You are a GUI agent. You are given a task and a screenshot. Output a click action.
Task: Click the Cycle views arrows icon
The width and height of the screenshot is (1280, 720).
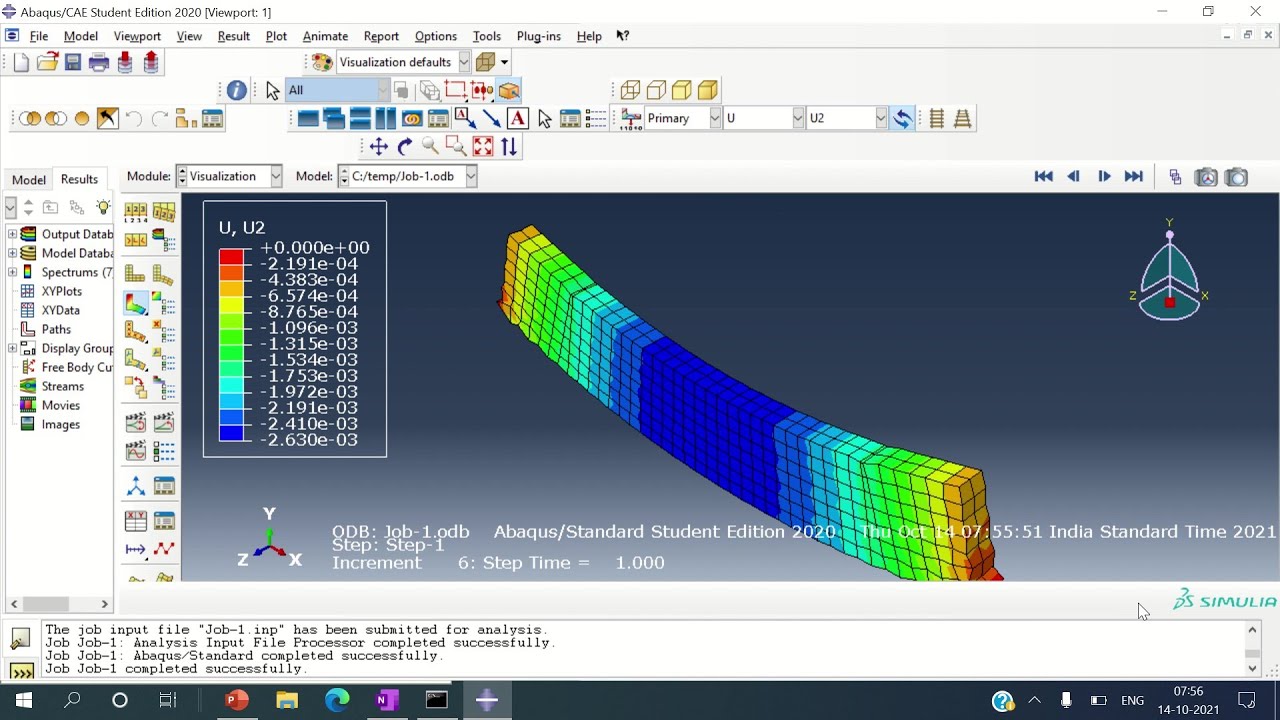[509, 146]
